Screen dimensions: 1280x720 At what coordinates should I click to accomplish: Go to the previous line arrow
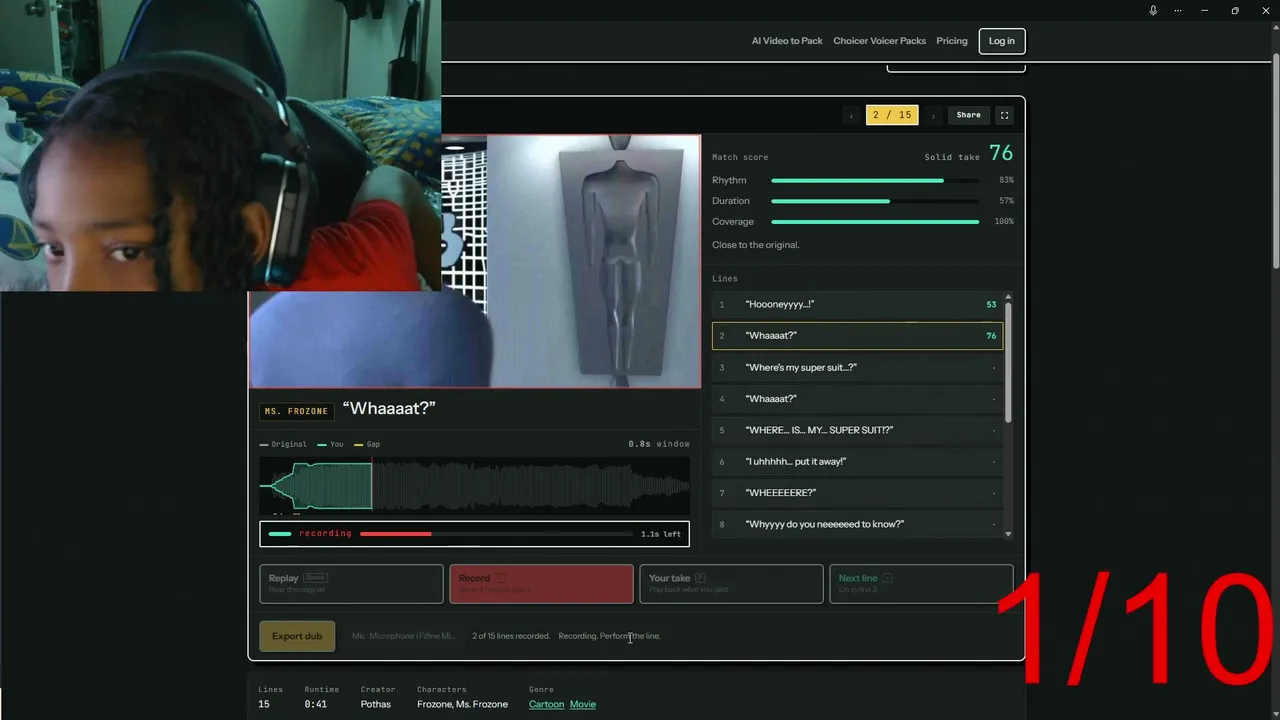851,115
